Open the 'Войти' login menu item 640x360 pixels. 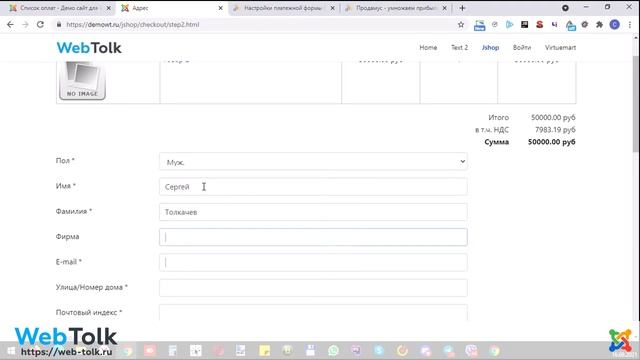coord(522,47)
